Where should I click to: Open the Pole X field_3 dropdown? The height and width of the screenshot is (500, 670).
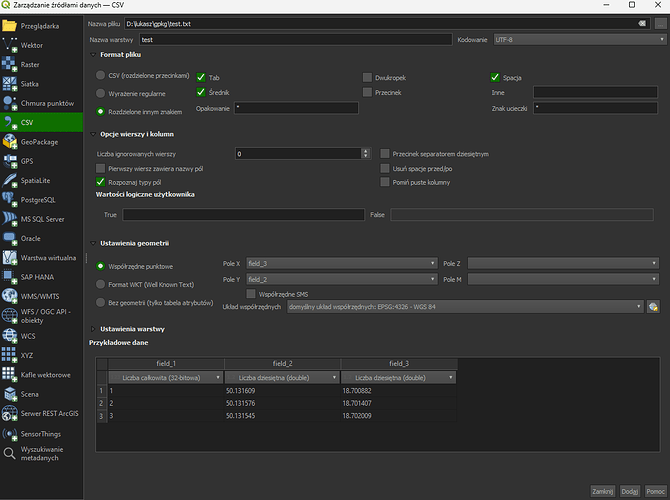(338, 264)
